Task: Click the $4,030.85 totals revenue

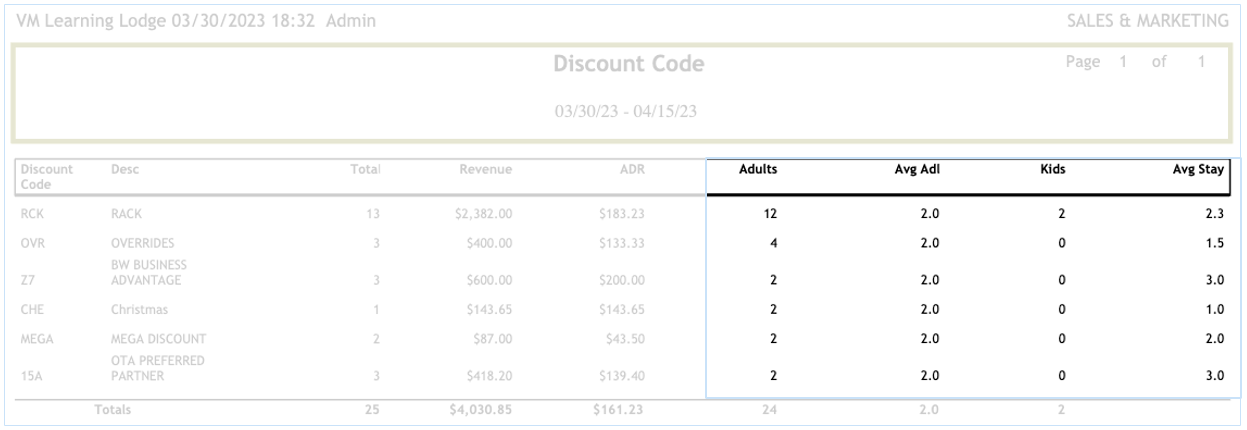Action: pyautogui.click(x=485, y=409)
